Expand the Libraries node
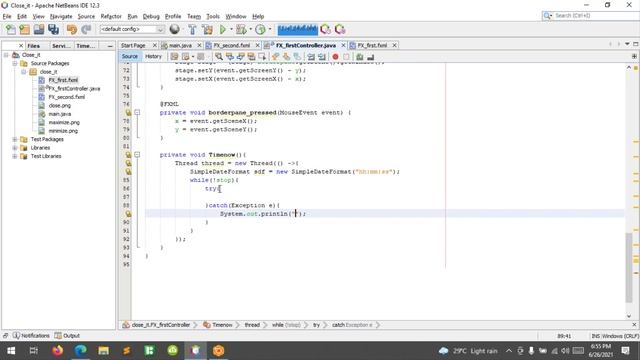Image resolution: width=640 pixels, height=360 pixels. coord(15,148)
